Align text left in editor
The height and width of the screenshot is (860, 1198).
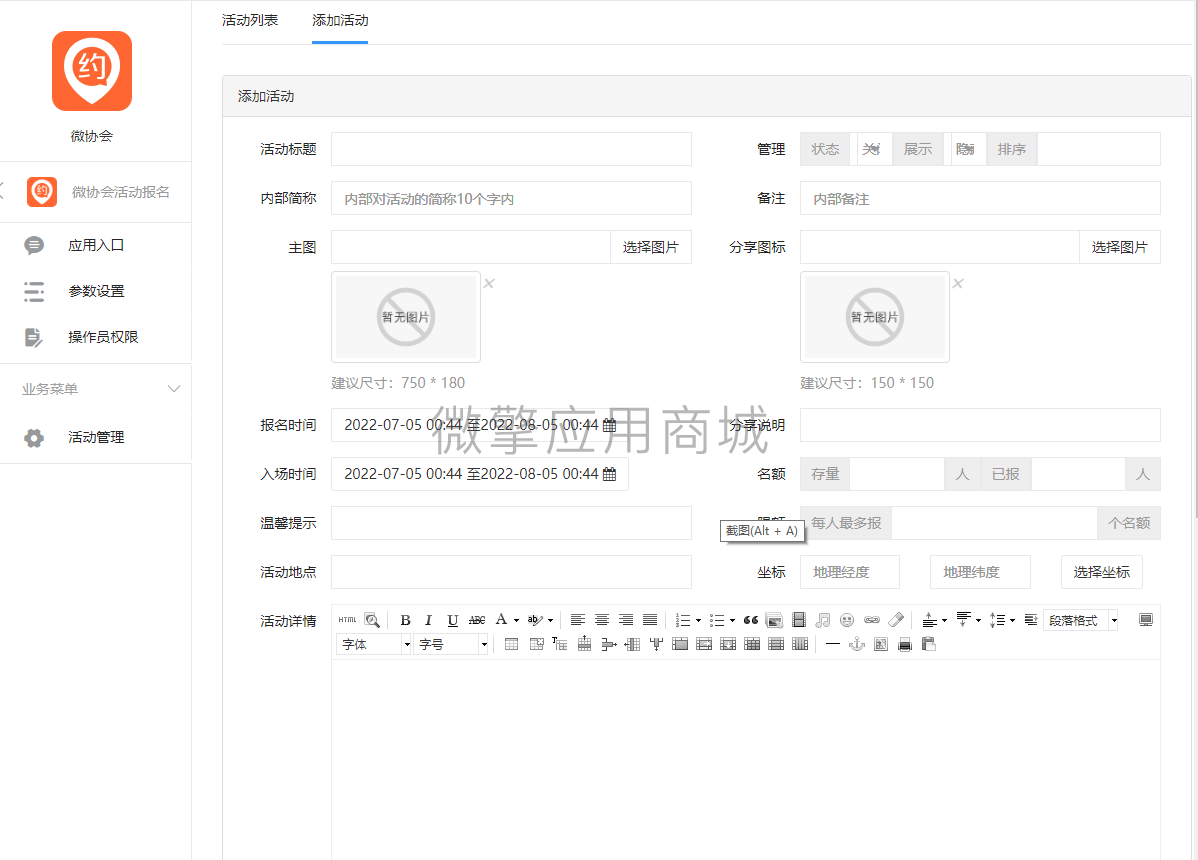click(x=578, y=620)
